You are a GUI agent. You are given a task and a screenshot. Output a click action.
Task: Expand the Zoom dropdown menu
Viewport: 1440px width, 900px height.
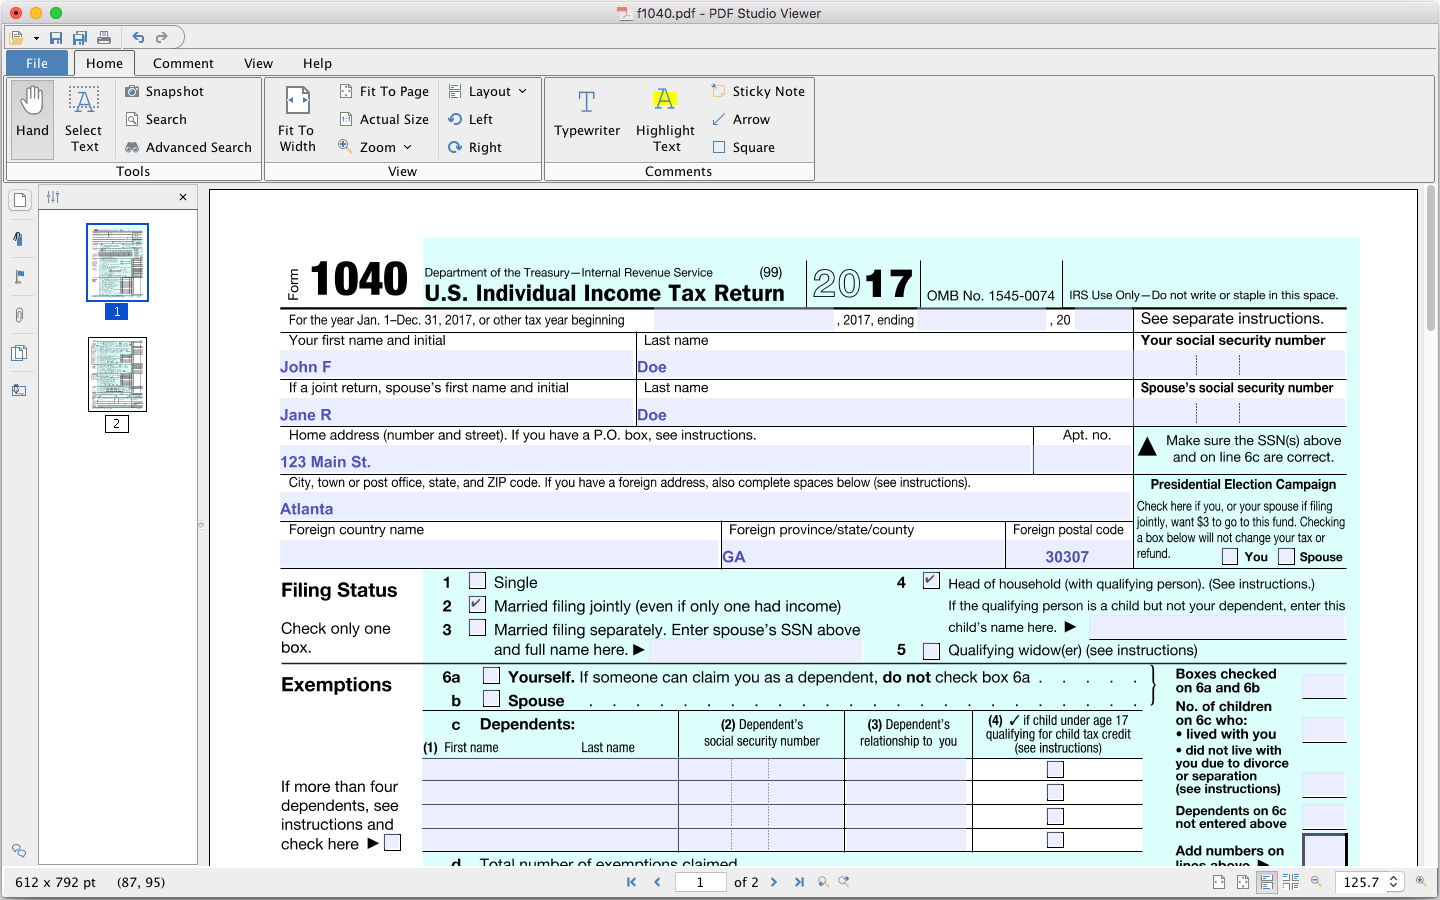pyautogui.click(x=377, y=147)
